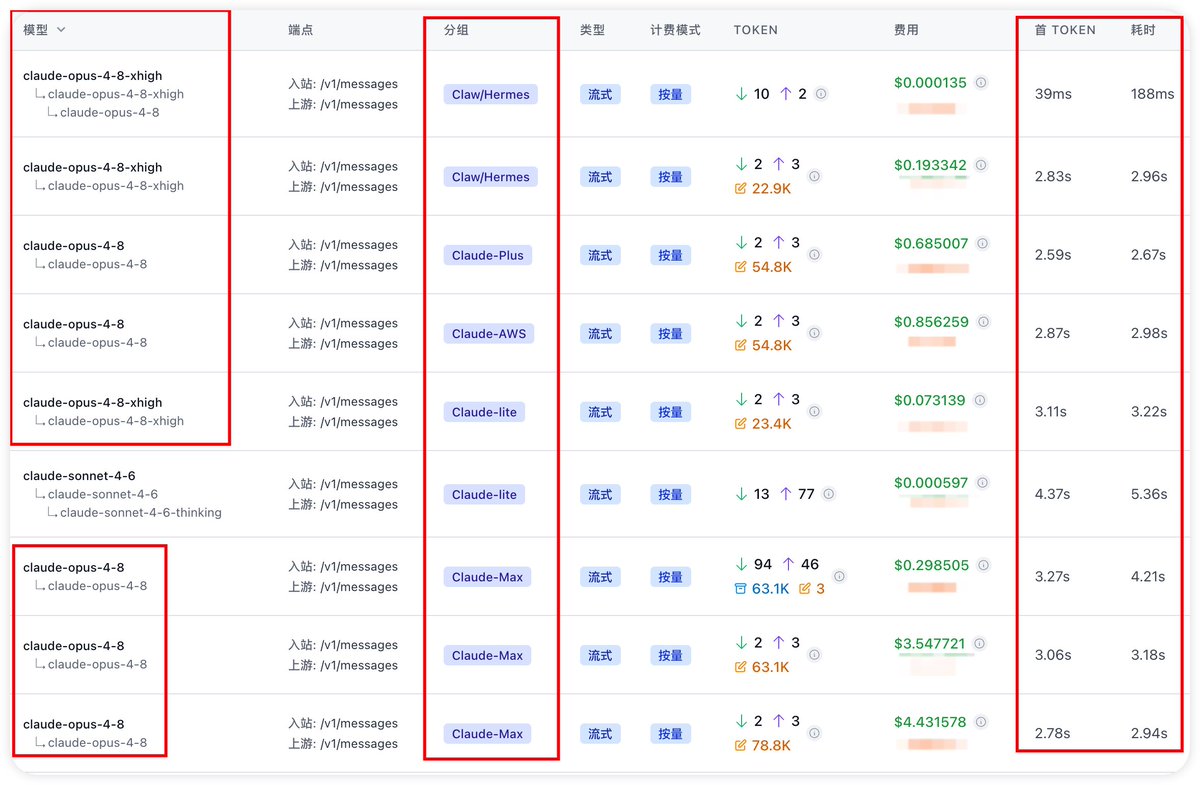Screen dimensions: 1200x785
Task: Click the 计费模式 column header
Action: 675,30
